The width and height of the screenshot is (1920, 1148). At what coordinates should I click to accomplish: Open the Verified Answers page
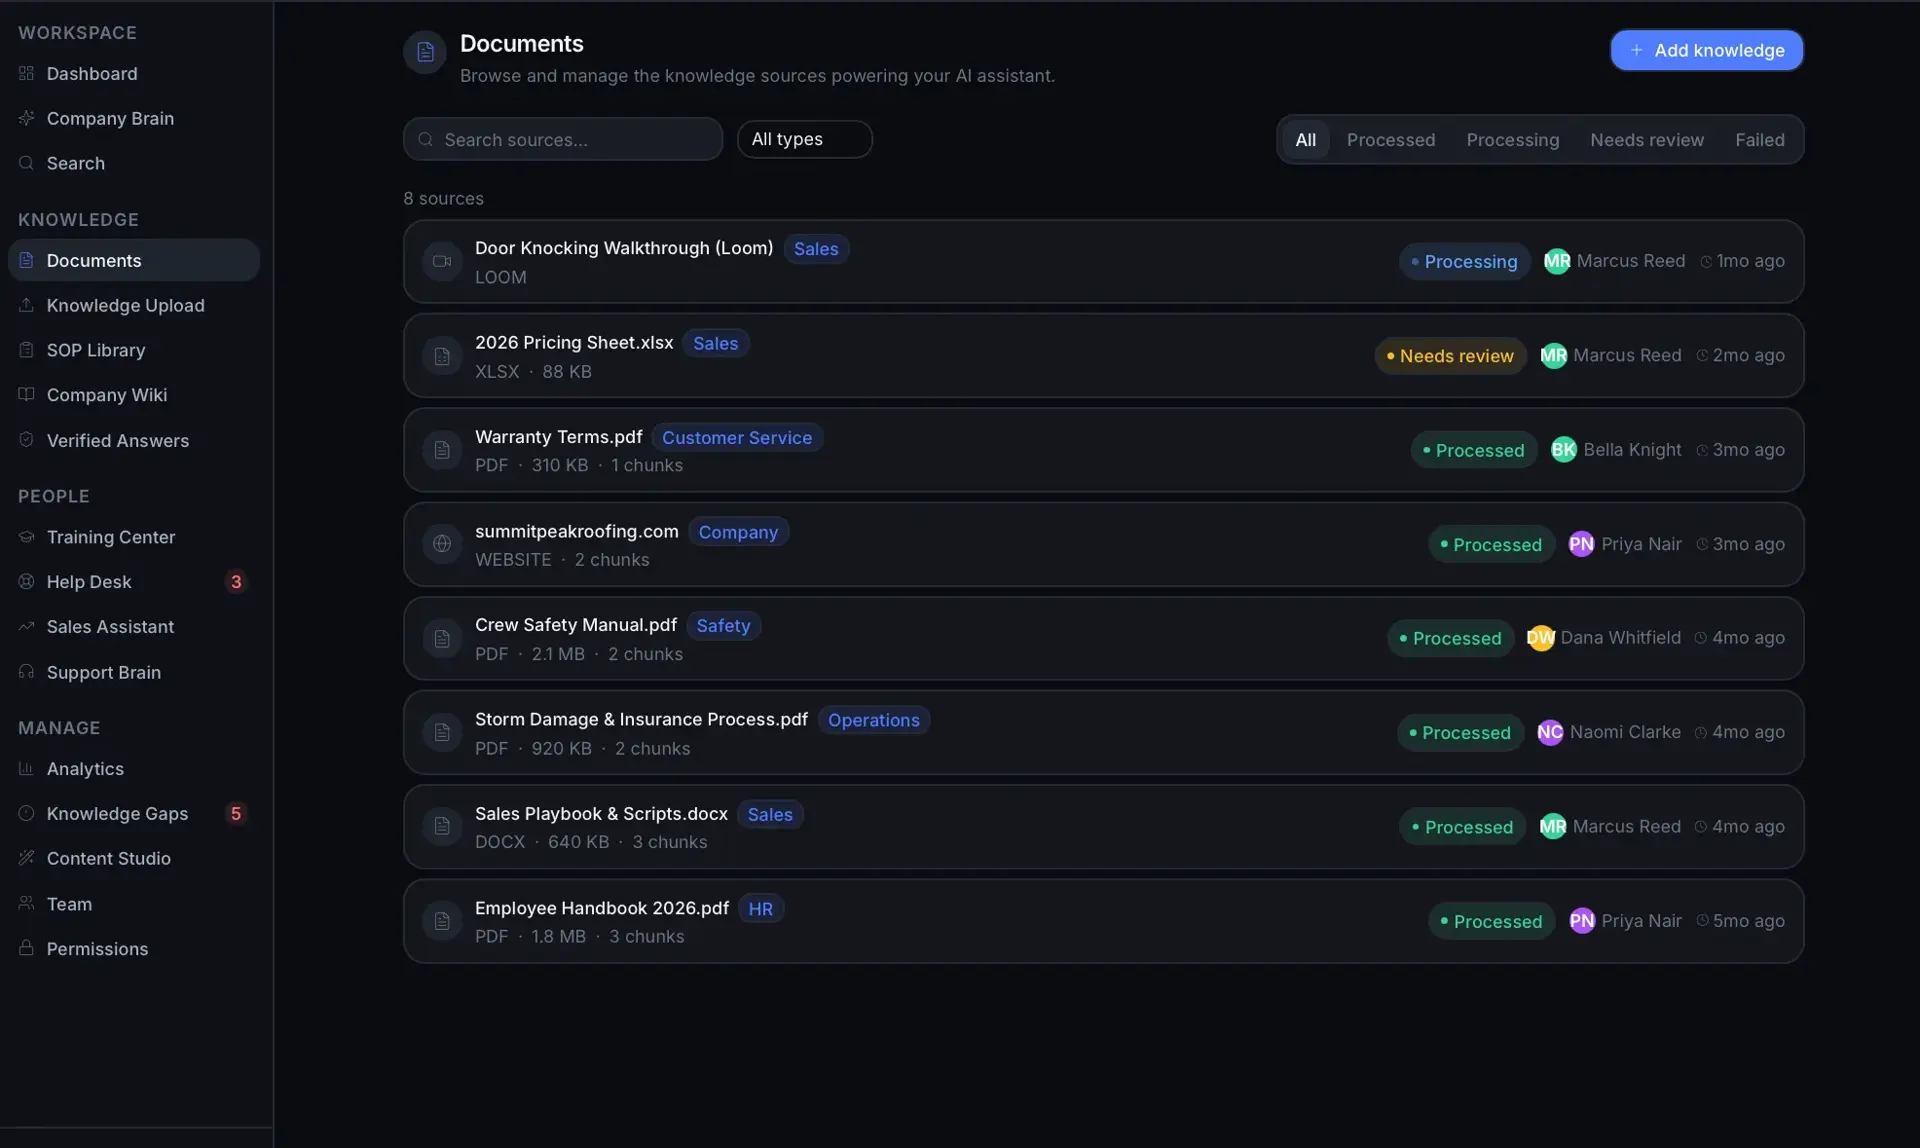point(134,440)
